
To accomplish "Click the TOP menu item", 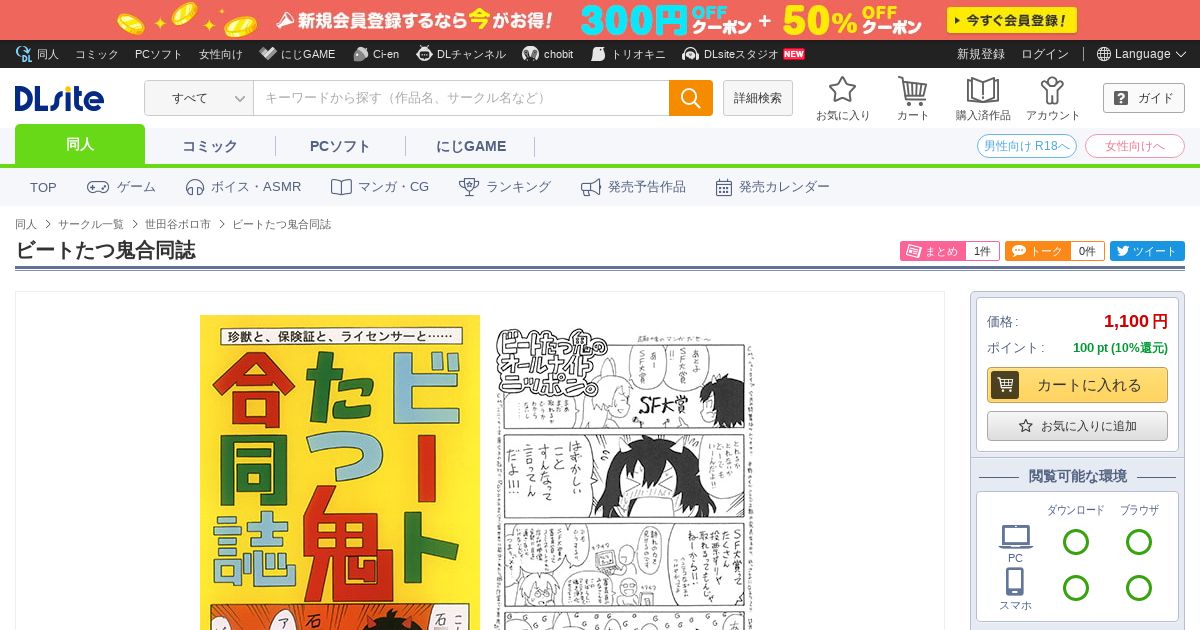I will [x=43, y=187].
